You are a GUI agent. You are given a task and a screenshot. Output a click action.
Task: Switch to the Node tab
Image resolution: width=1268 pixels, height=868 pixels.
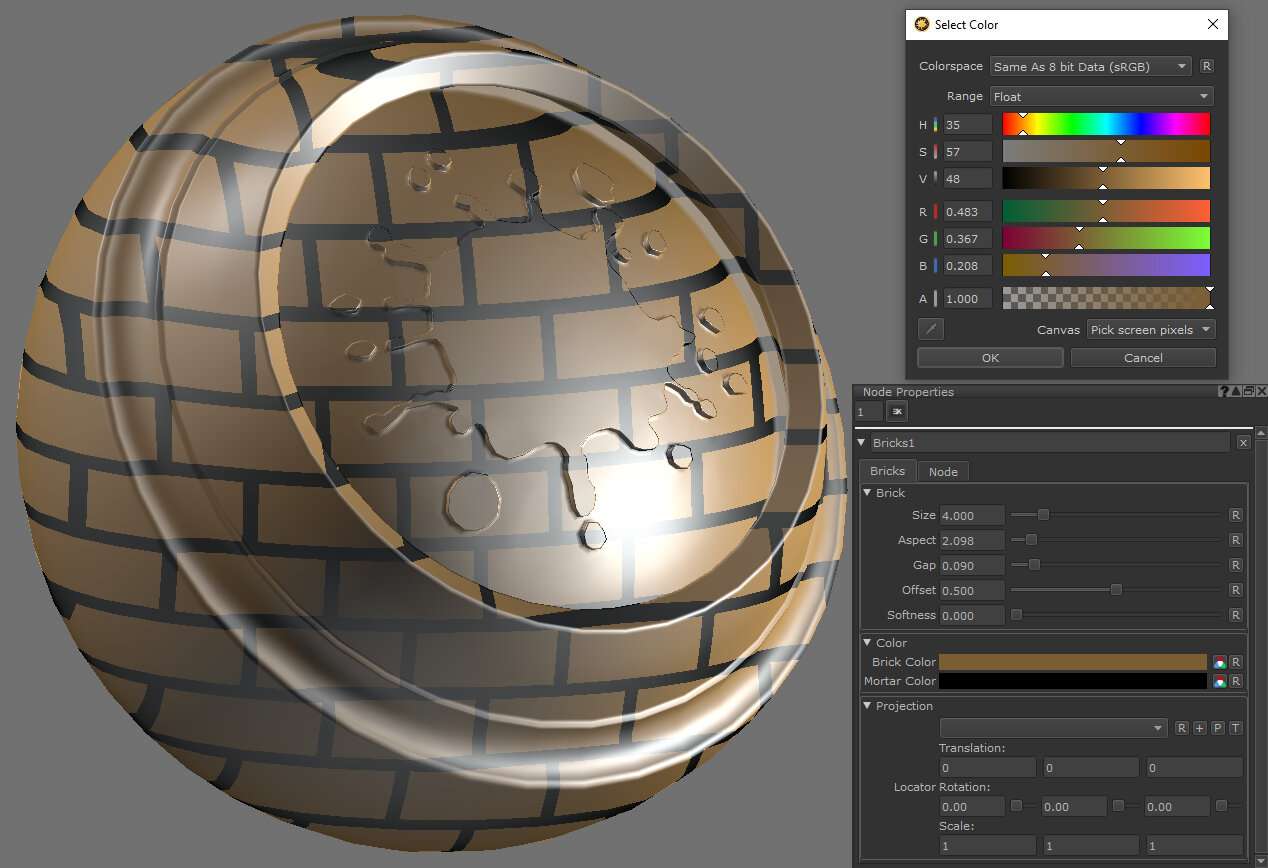942,471
